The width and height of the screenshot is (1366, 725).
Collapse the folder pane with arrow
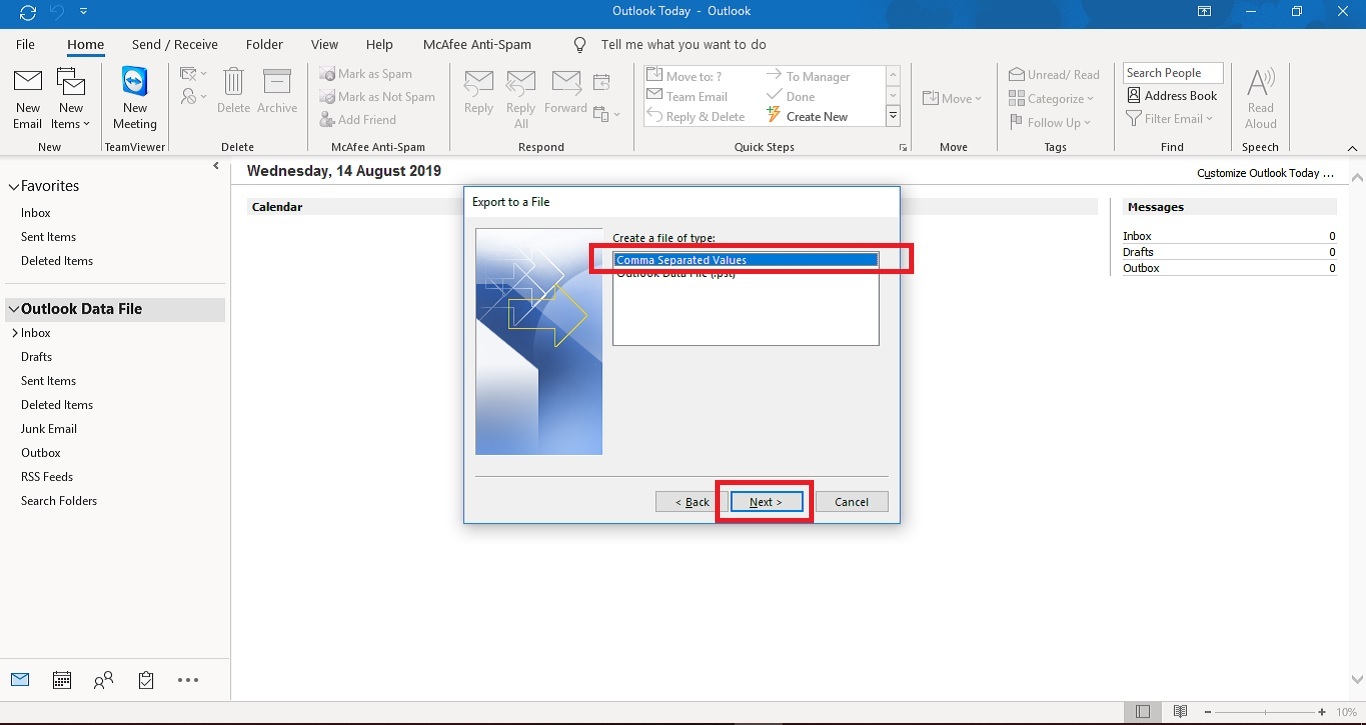pos(216,166)
